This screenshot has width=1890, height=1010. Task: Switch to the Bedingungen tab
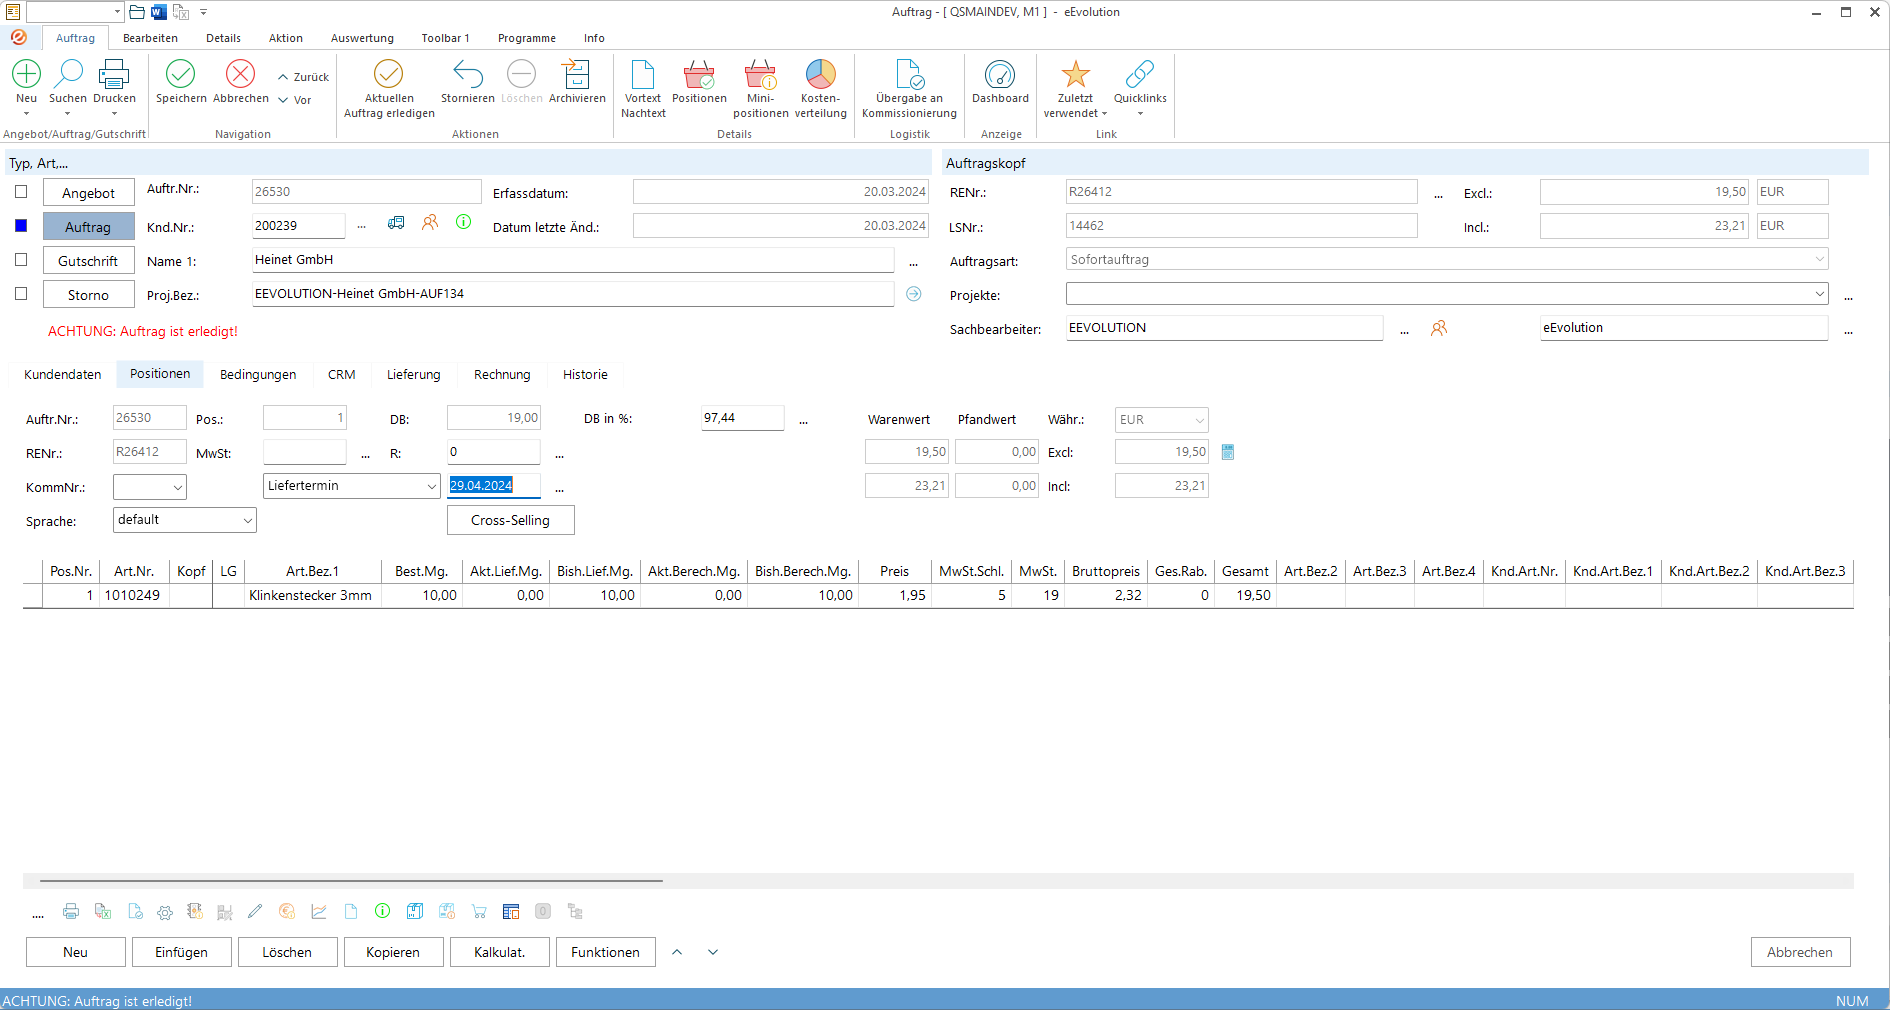tap(258, 375)
